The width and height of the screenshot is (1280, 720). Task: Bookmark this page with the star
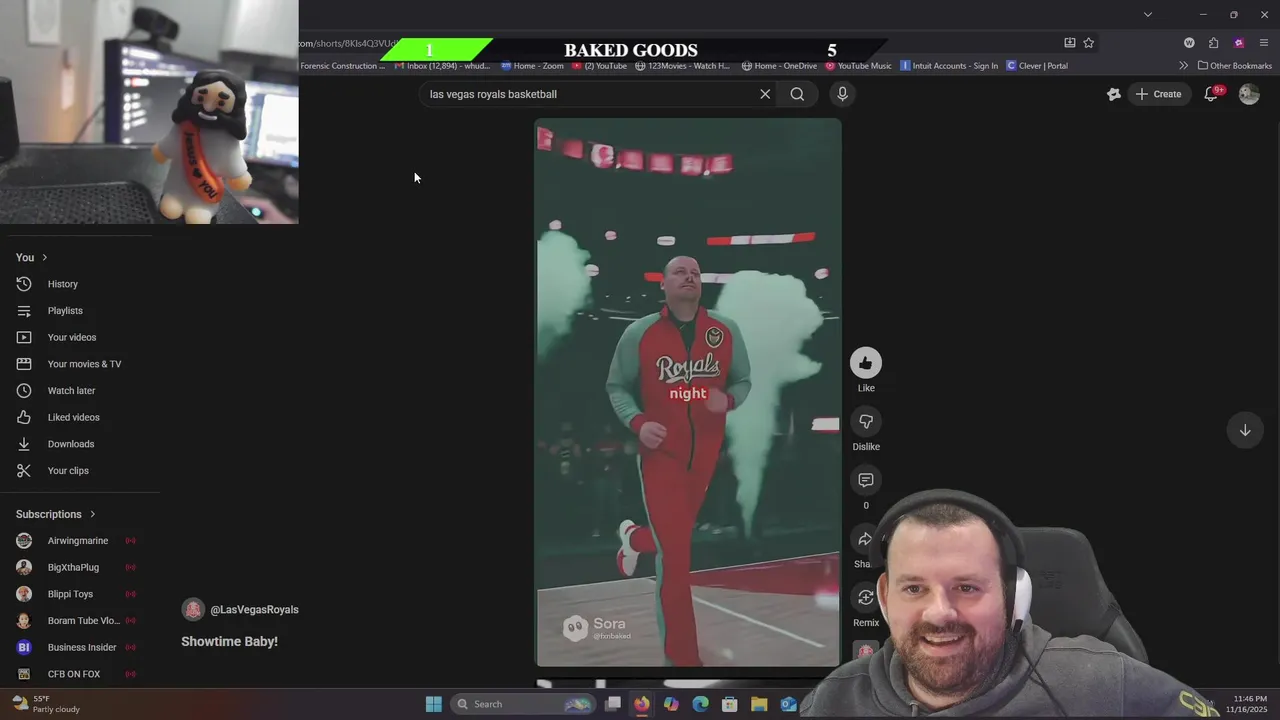coord(1089,43)
